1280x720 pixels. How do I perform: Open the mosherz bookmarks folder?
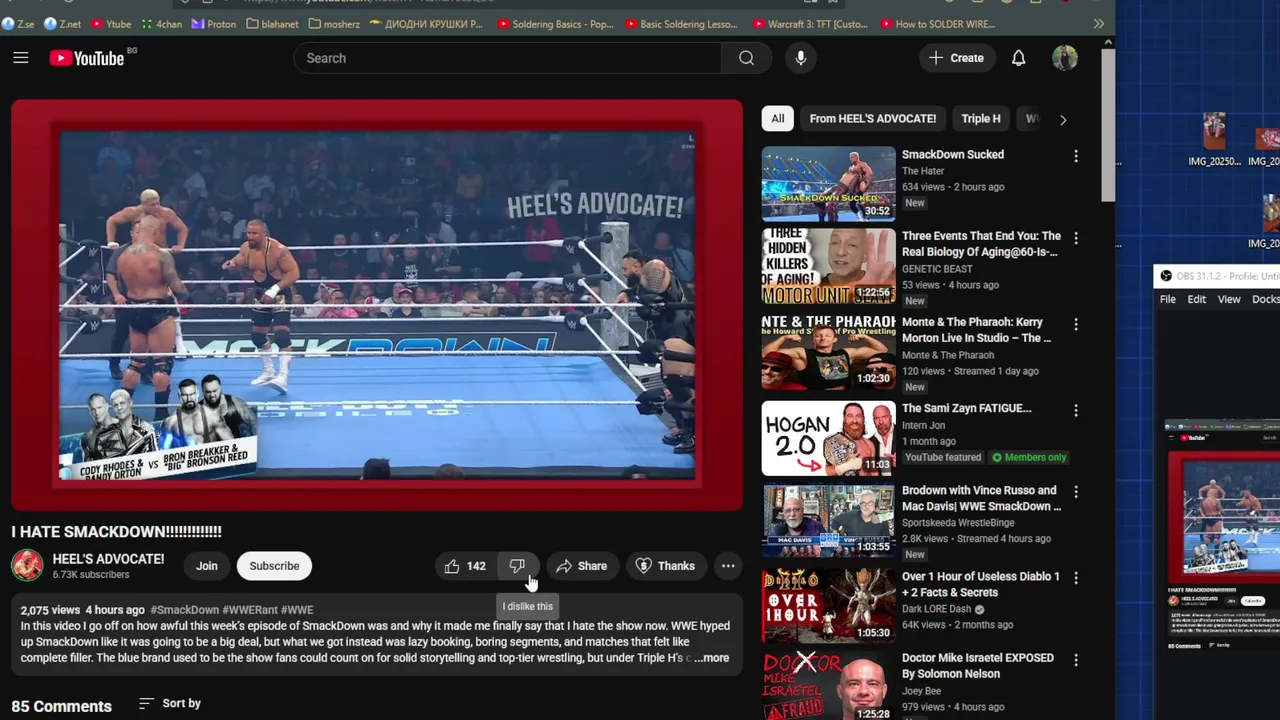[x=334, y=24]
